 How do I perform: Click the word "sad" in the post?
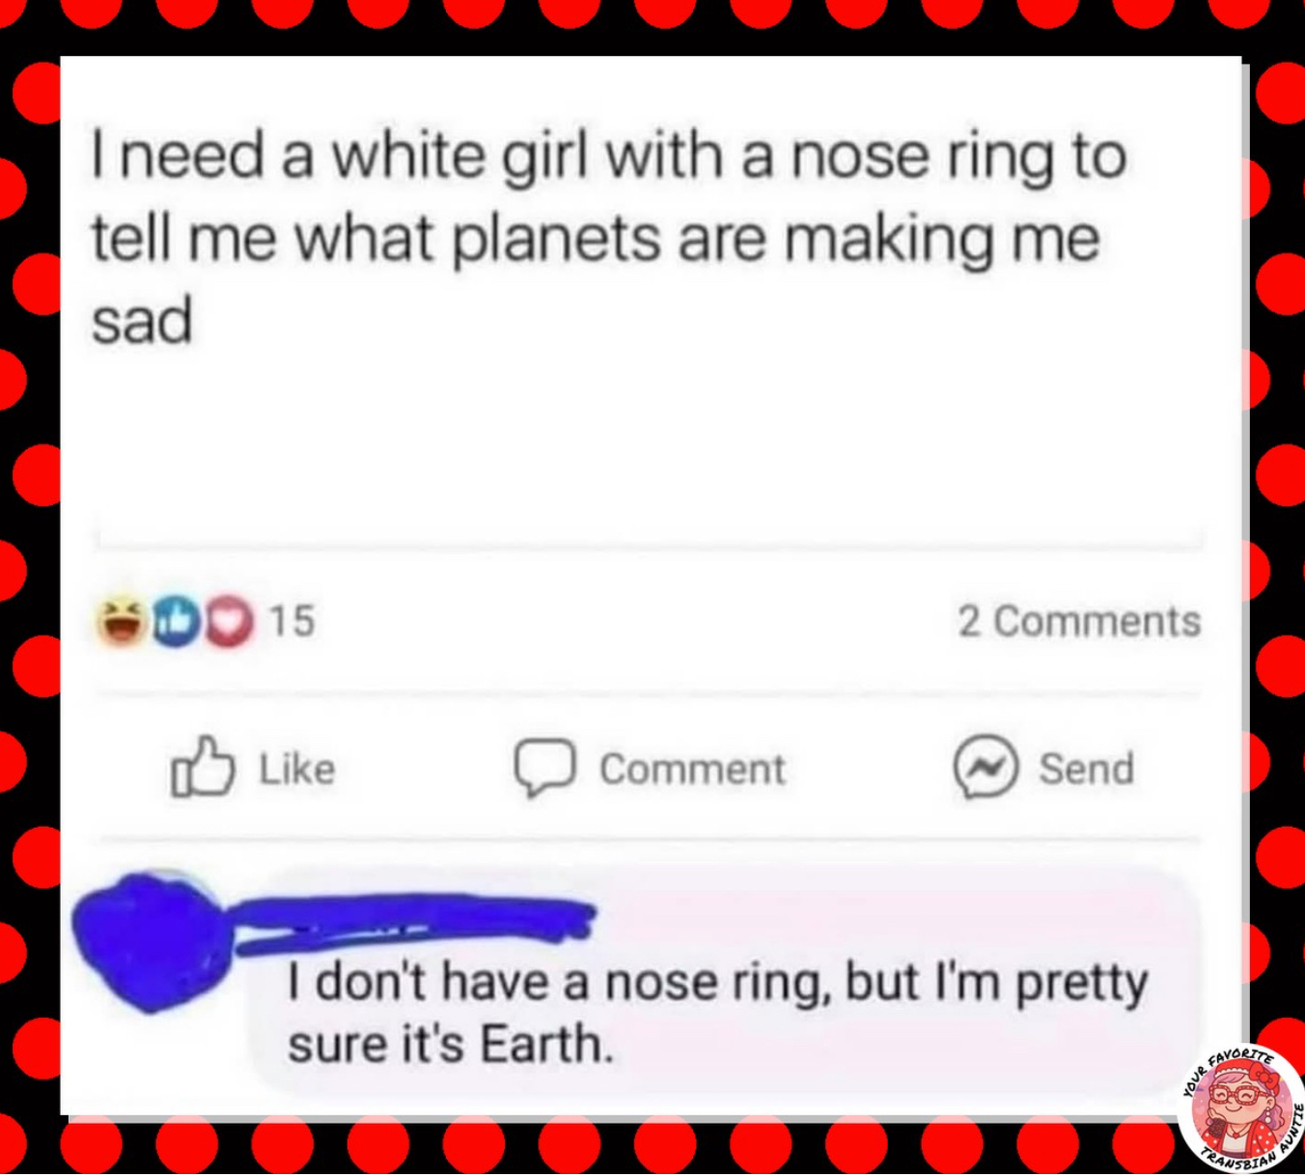(x=142, y=322)
